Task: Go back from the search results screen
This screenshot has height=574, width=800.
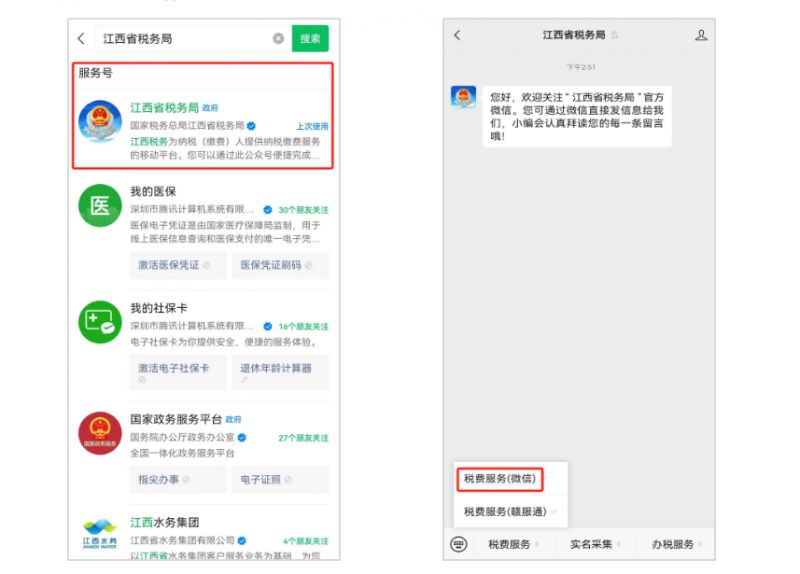Action: [81, 38]
